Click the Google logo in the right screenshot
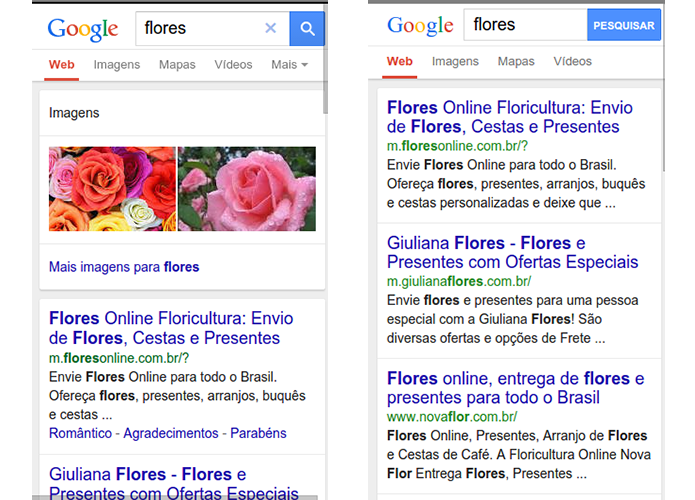 tap(420, 26)
